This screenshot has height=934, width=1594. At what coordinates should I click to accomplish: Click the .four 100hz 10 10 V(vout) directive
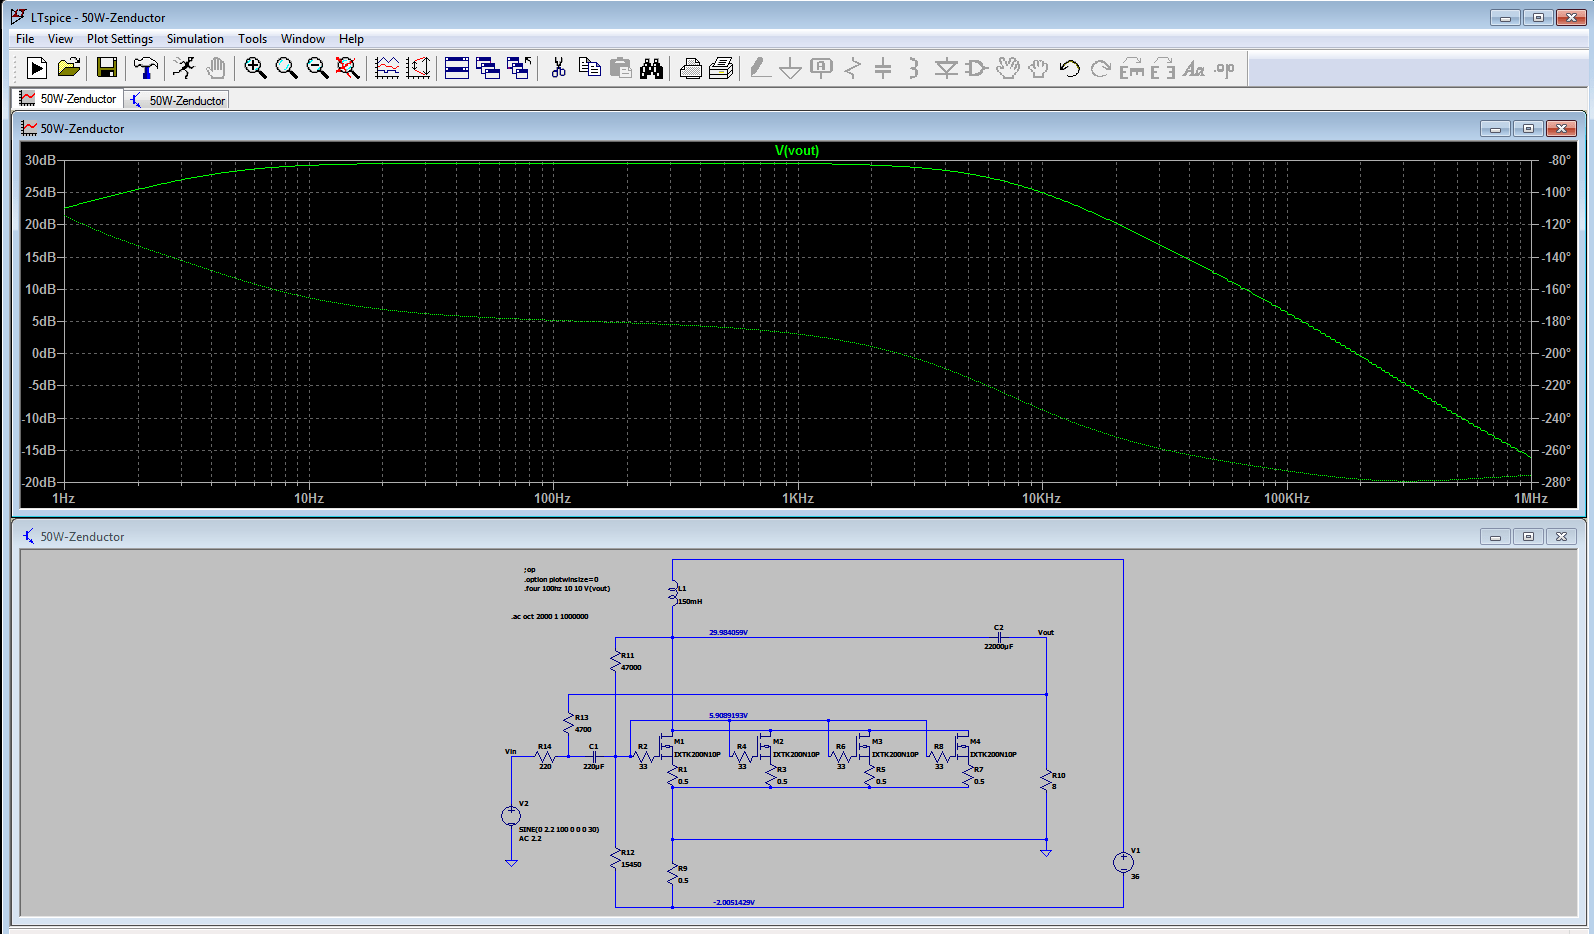[567, 589]
